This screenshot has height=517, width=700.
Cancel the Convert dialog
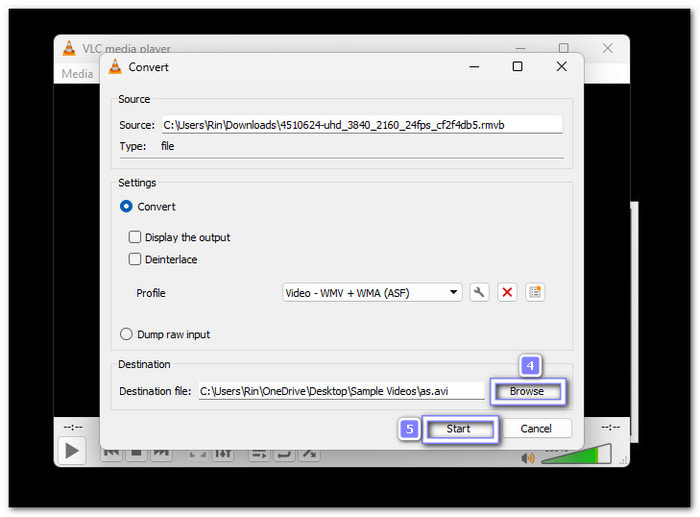(536, 429)
